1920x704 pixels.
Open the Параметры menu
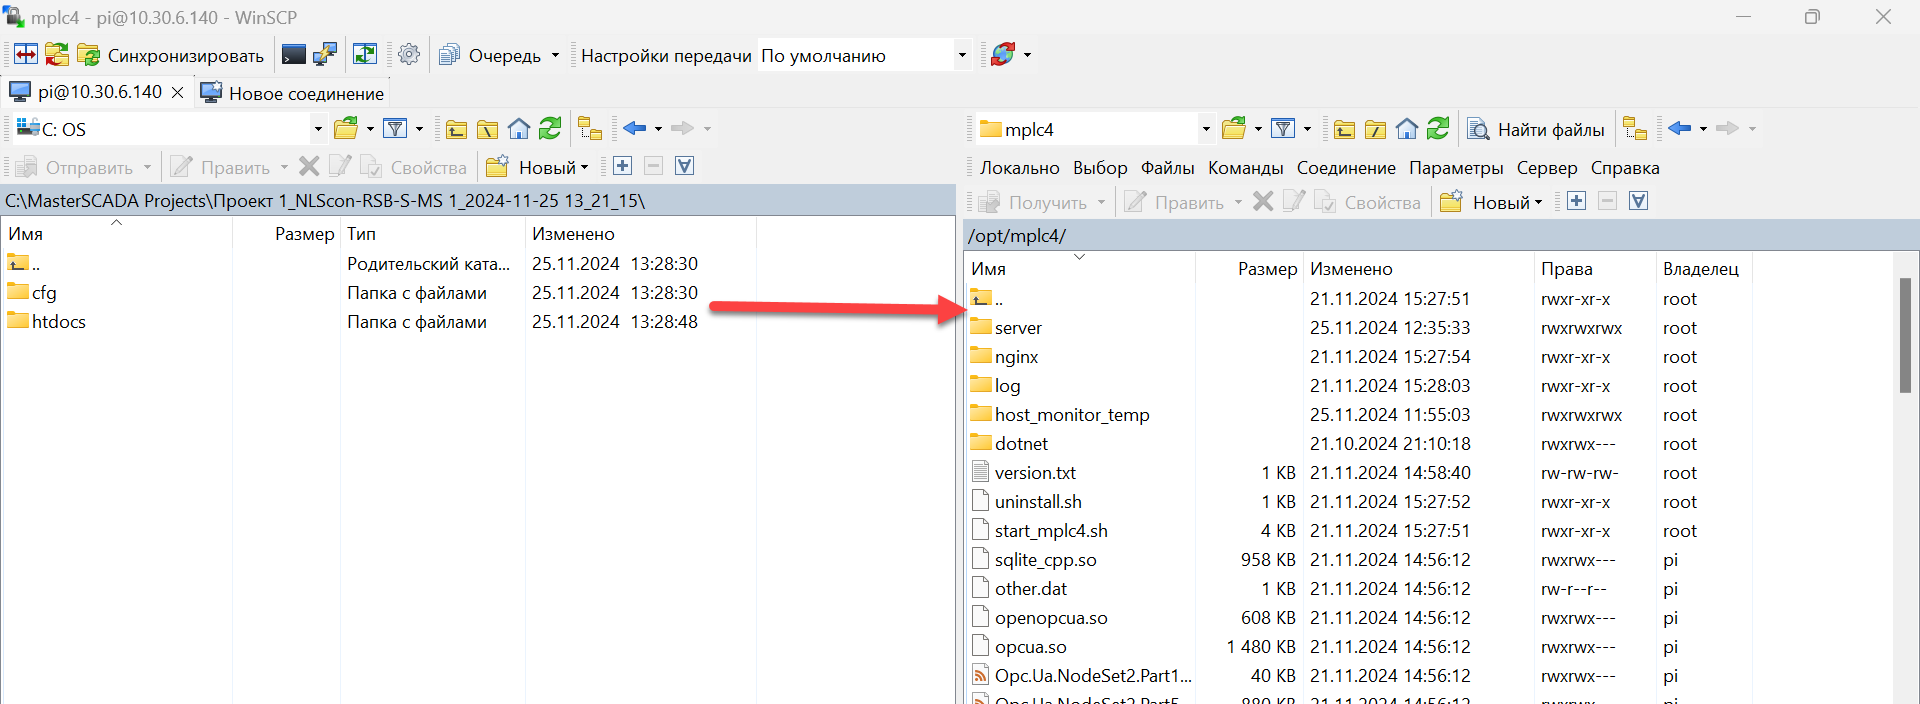(1456, 168)
